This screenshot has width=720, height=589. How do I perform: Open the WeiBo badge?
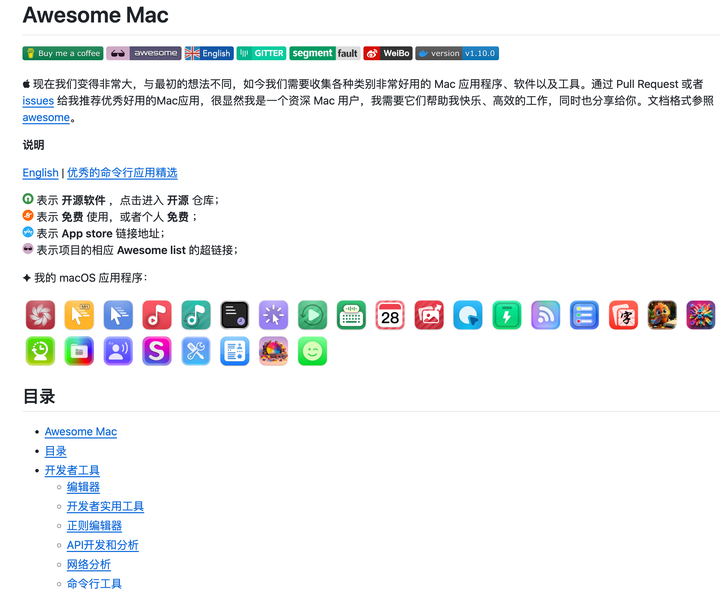(388, 53)
